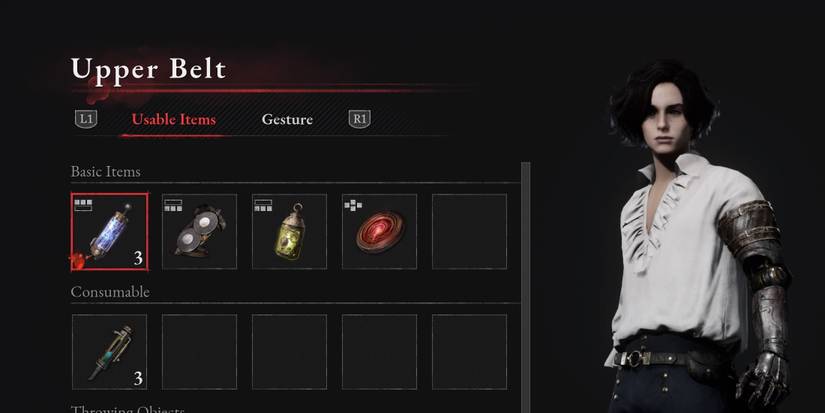
Task: Select the fifth empty Basic Items slot
Action: [x=469, y=231]
